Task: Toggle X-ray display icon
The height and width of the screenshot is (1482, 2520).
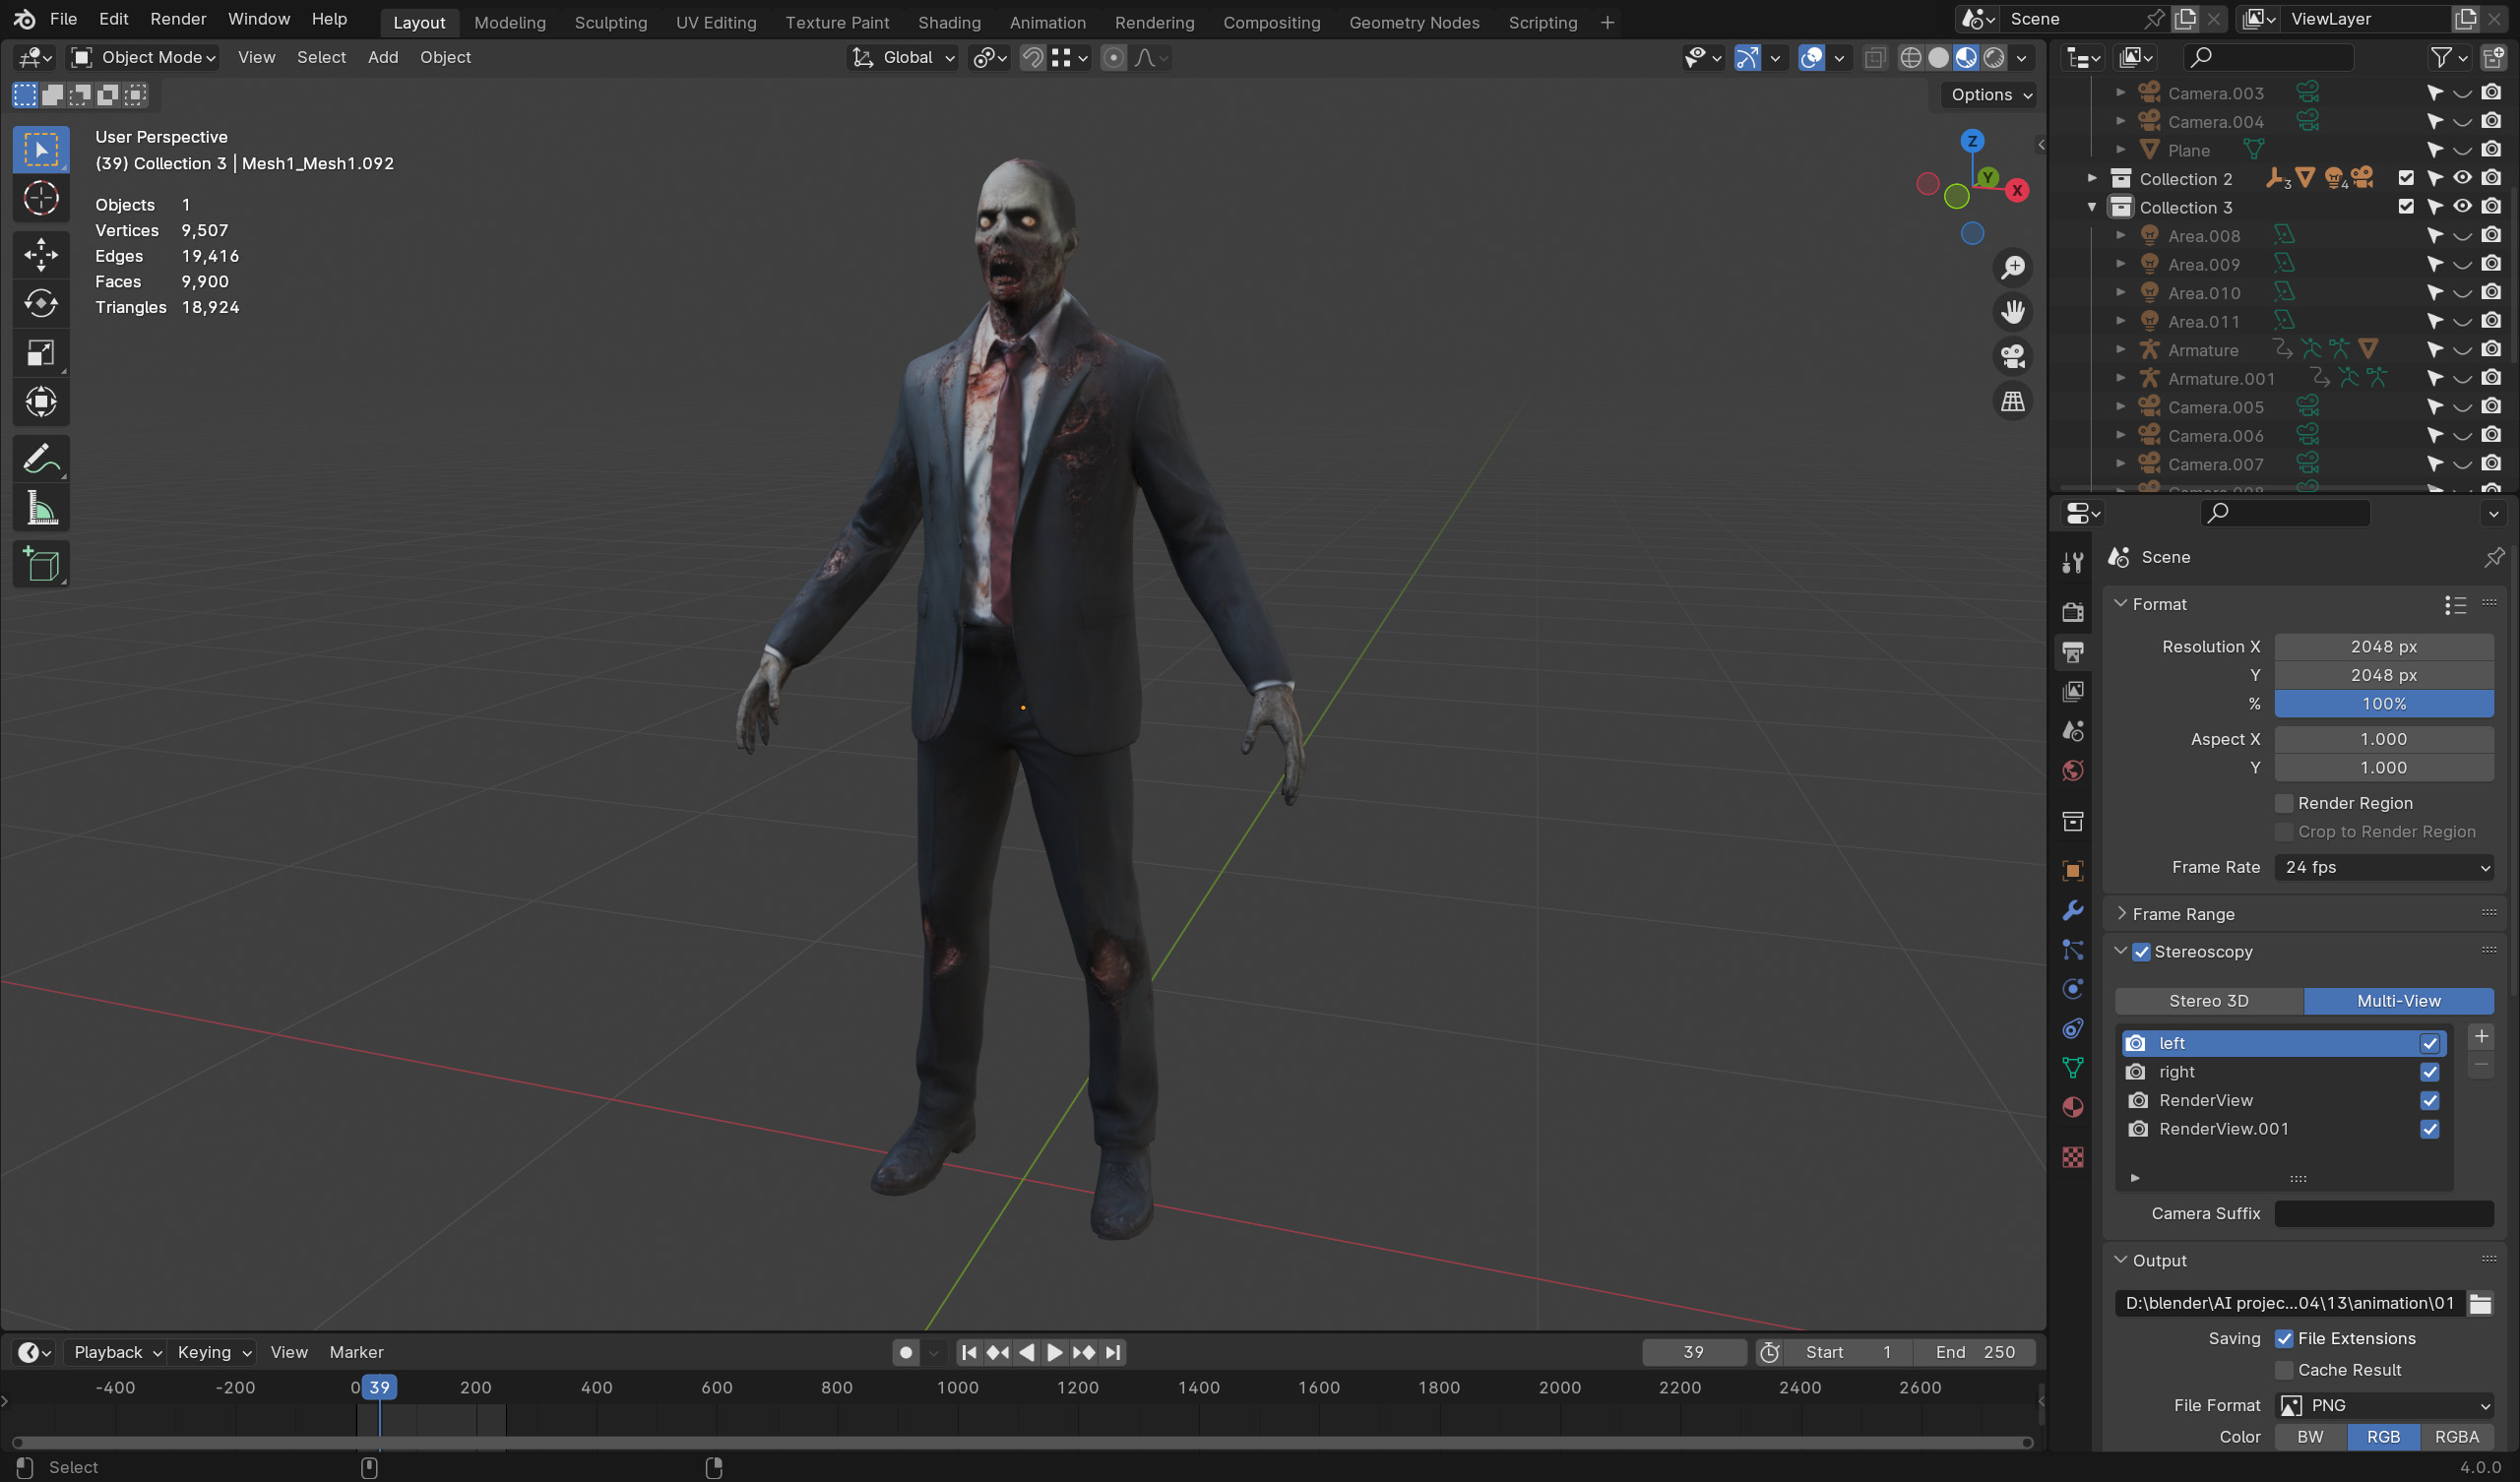Action: (1875, 58)
